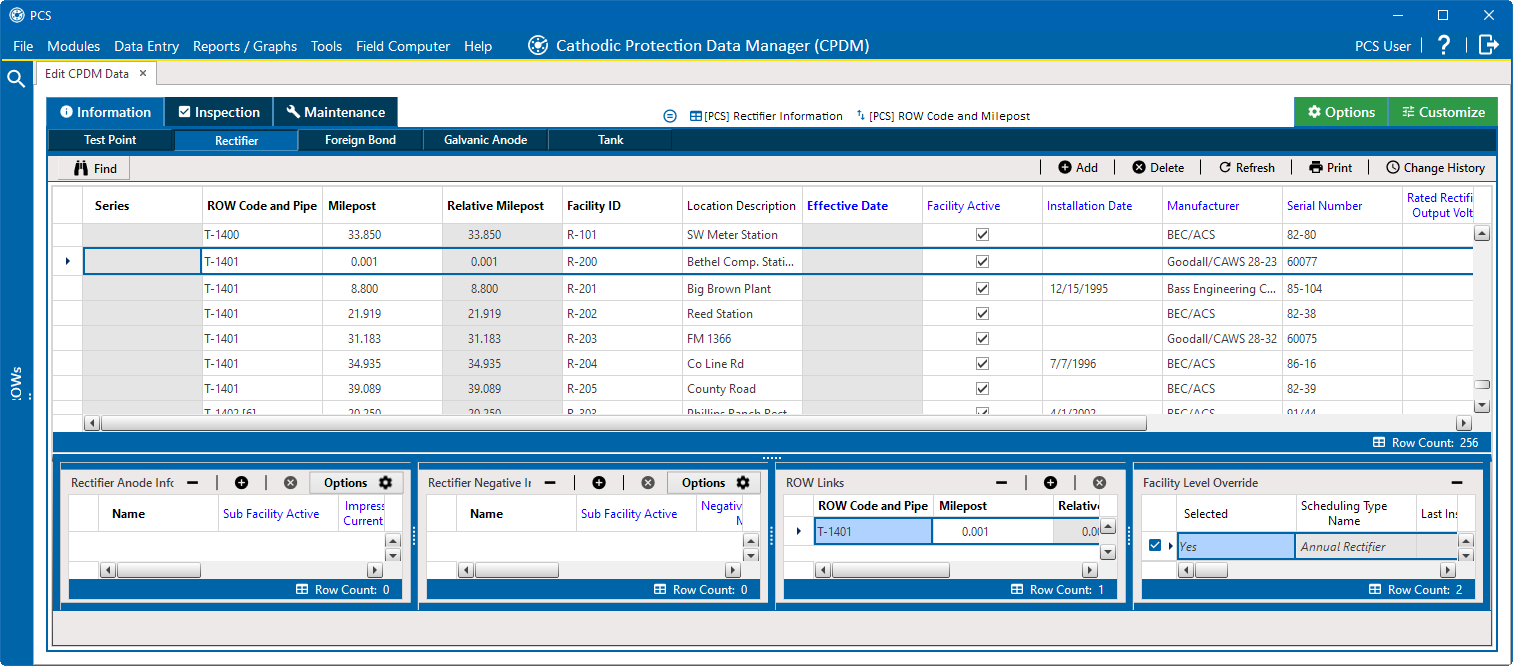Print the rectifier grid
Screen dimensions: 1513x666
click(1330, 168)
